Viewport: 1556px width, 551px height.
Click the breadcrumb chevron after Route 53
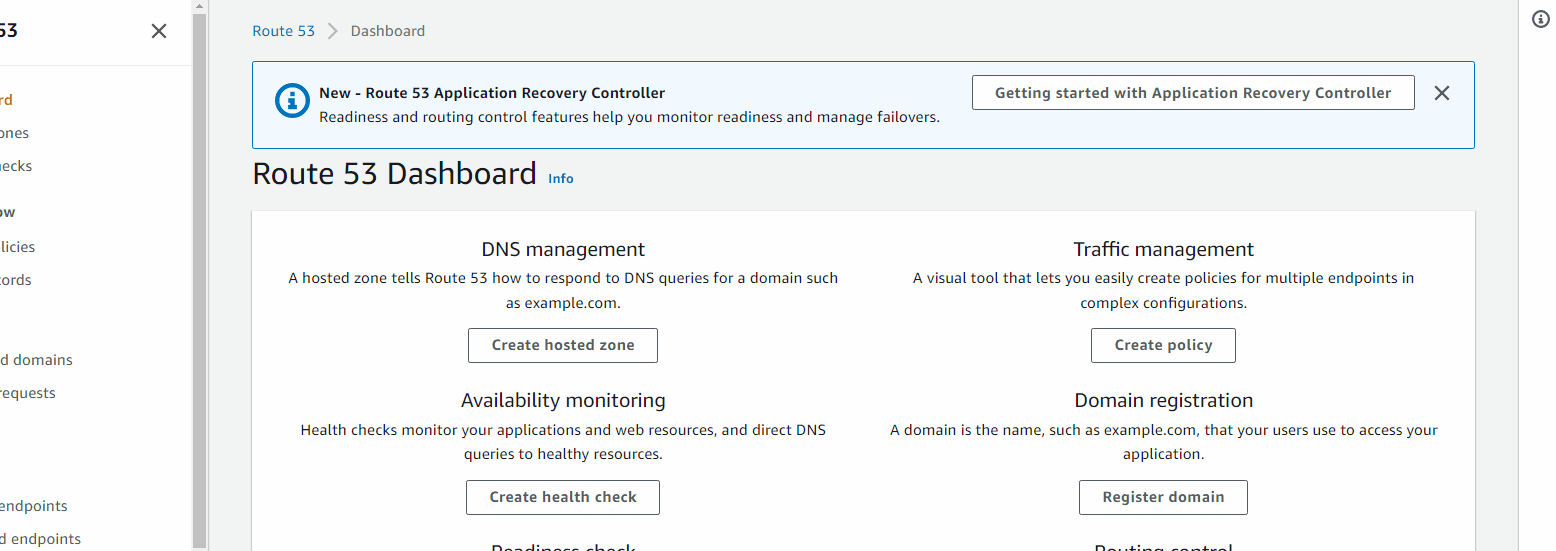click(333, 31)
